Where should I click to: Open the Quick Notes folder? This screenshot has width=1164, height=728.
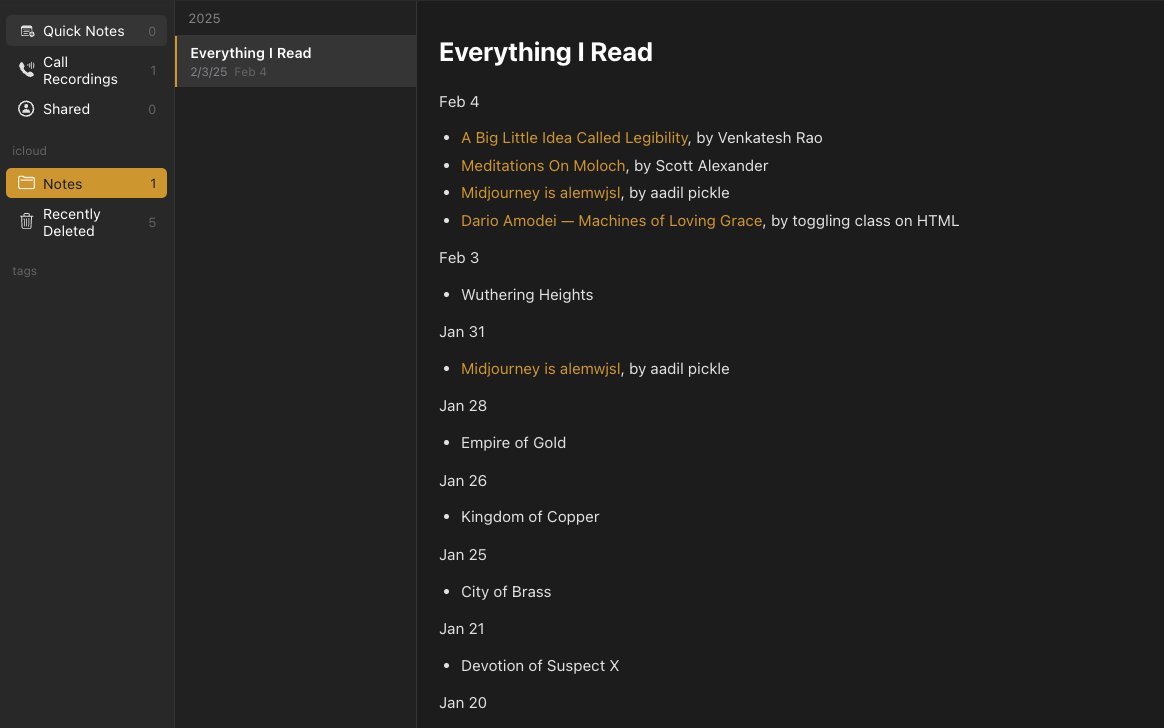[86, 31]
